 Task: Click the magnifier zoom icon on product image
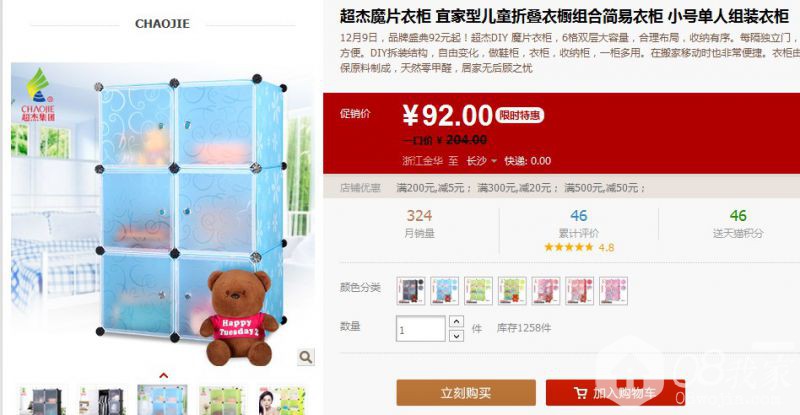pyautogui.click(x=306, y=357)
